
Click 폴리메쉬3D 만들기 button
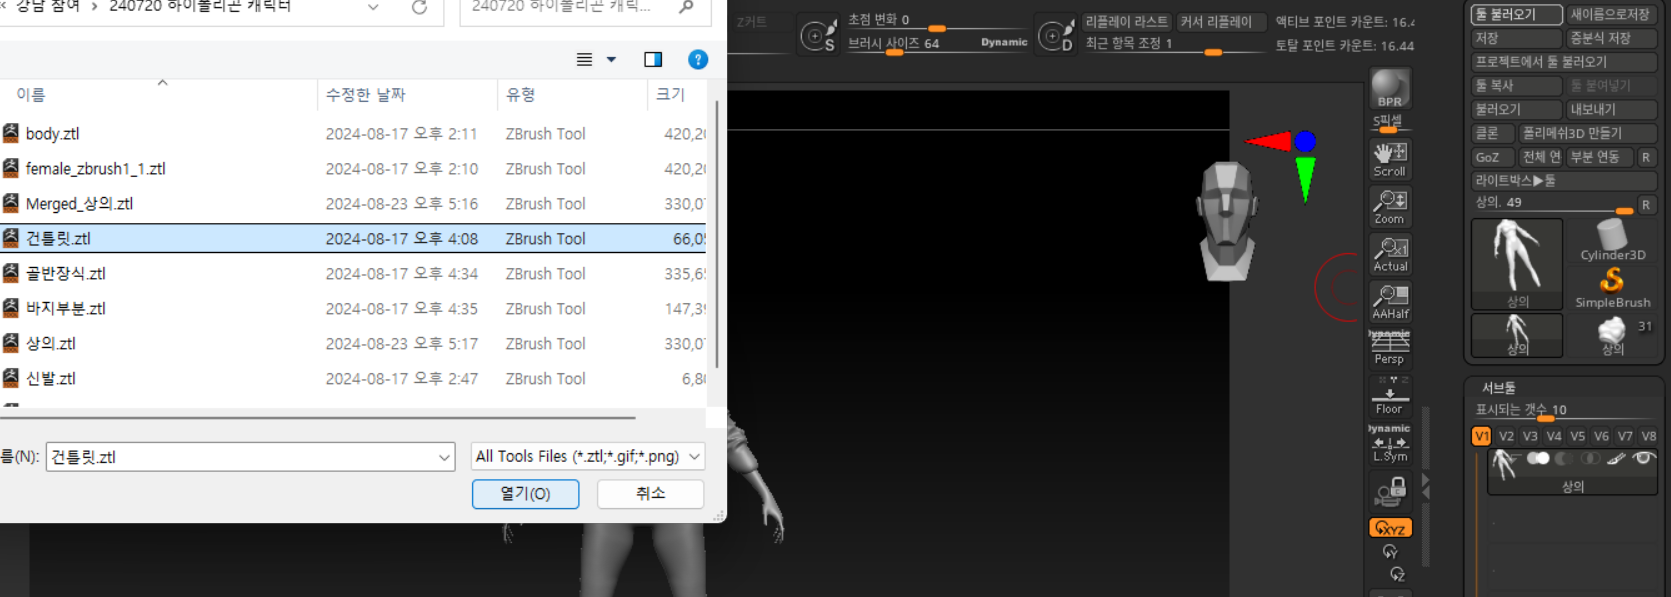tap(1586, 133)
